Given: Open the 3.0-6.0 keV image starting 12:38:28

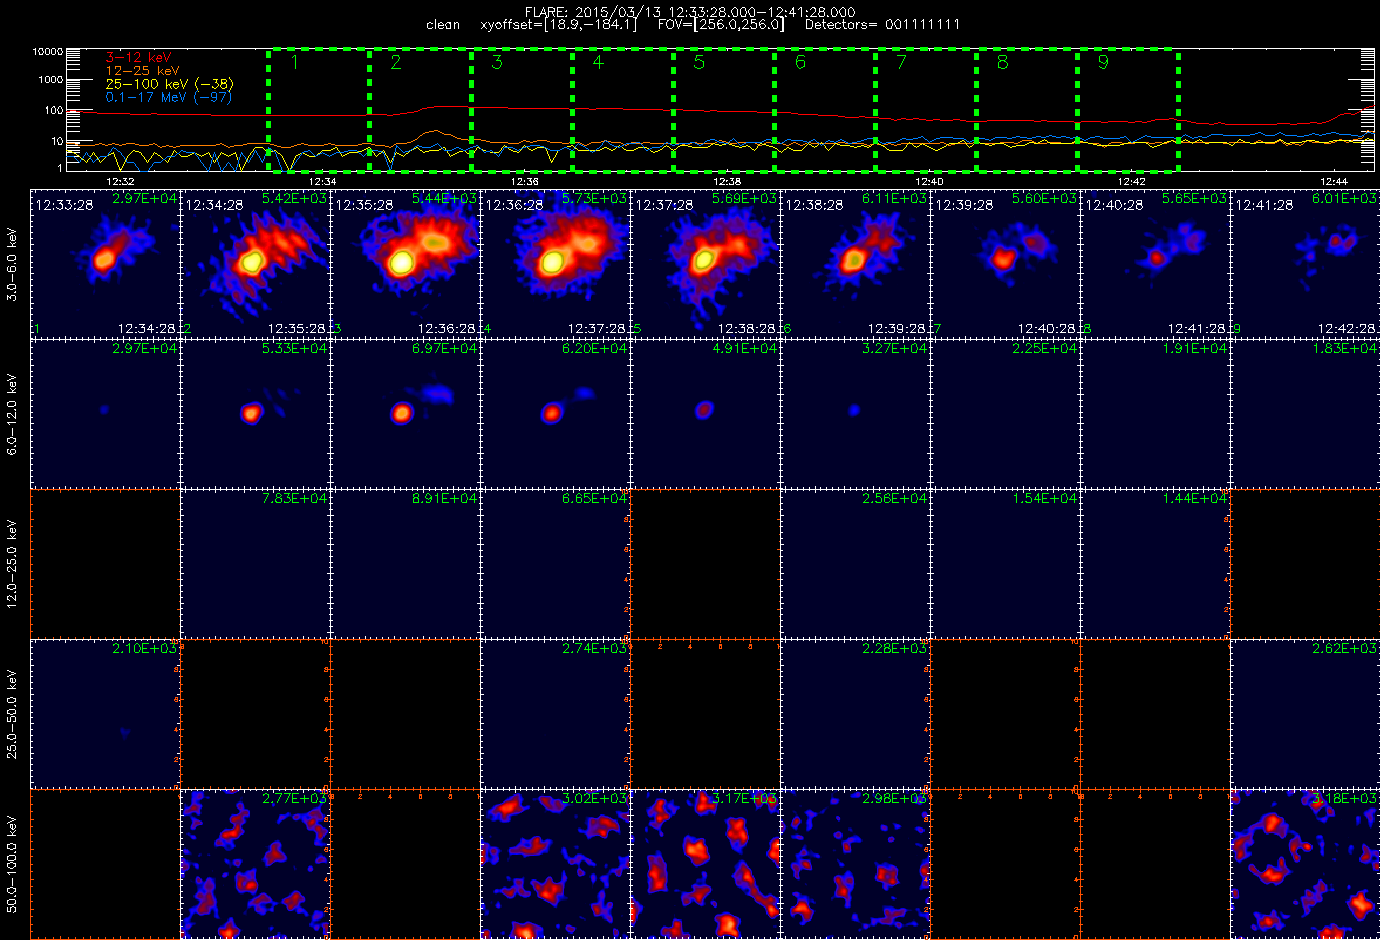Looking at the screenshot, I should (x=856, y=263).
